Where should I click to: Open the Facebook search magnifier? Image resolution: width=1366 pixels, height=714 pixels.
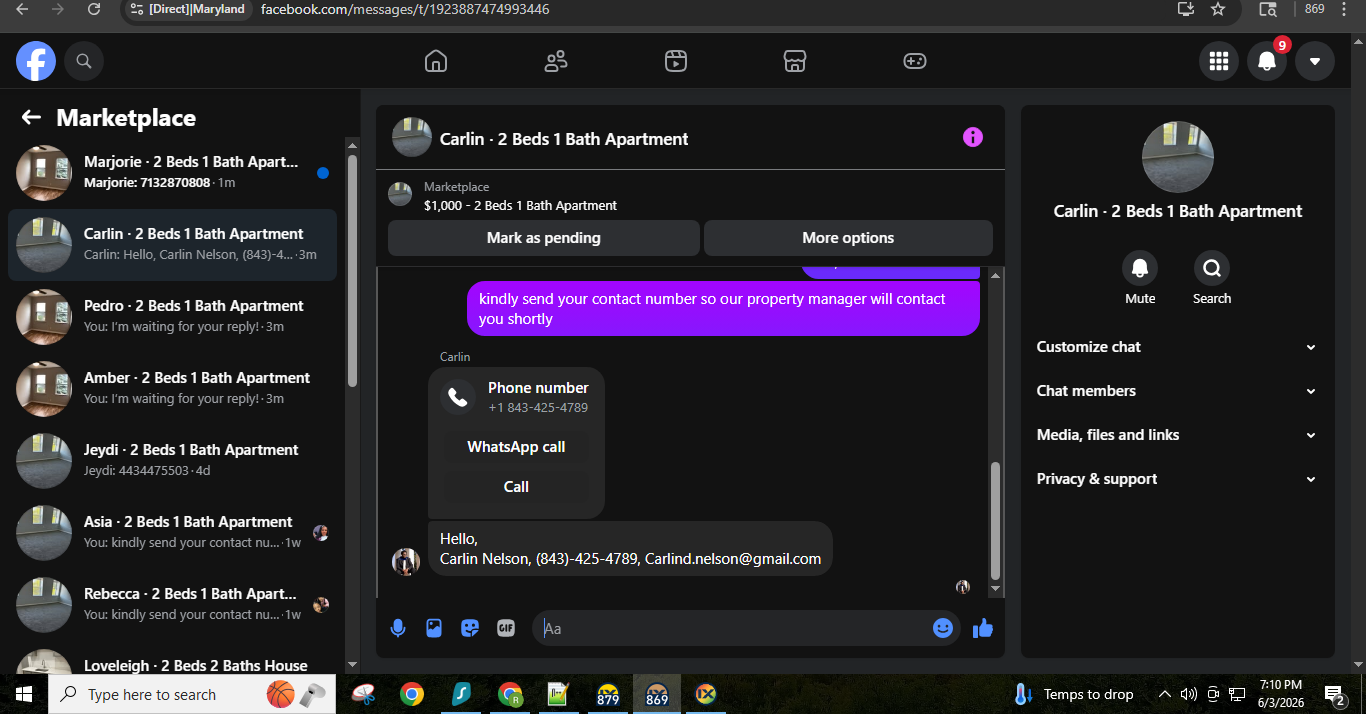(84, 61)
